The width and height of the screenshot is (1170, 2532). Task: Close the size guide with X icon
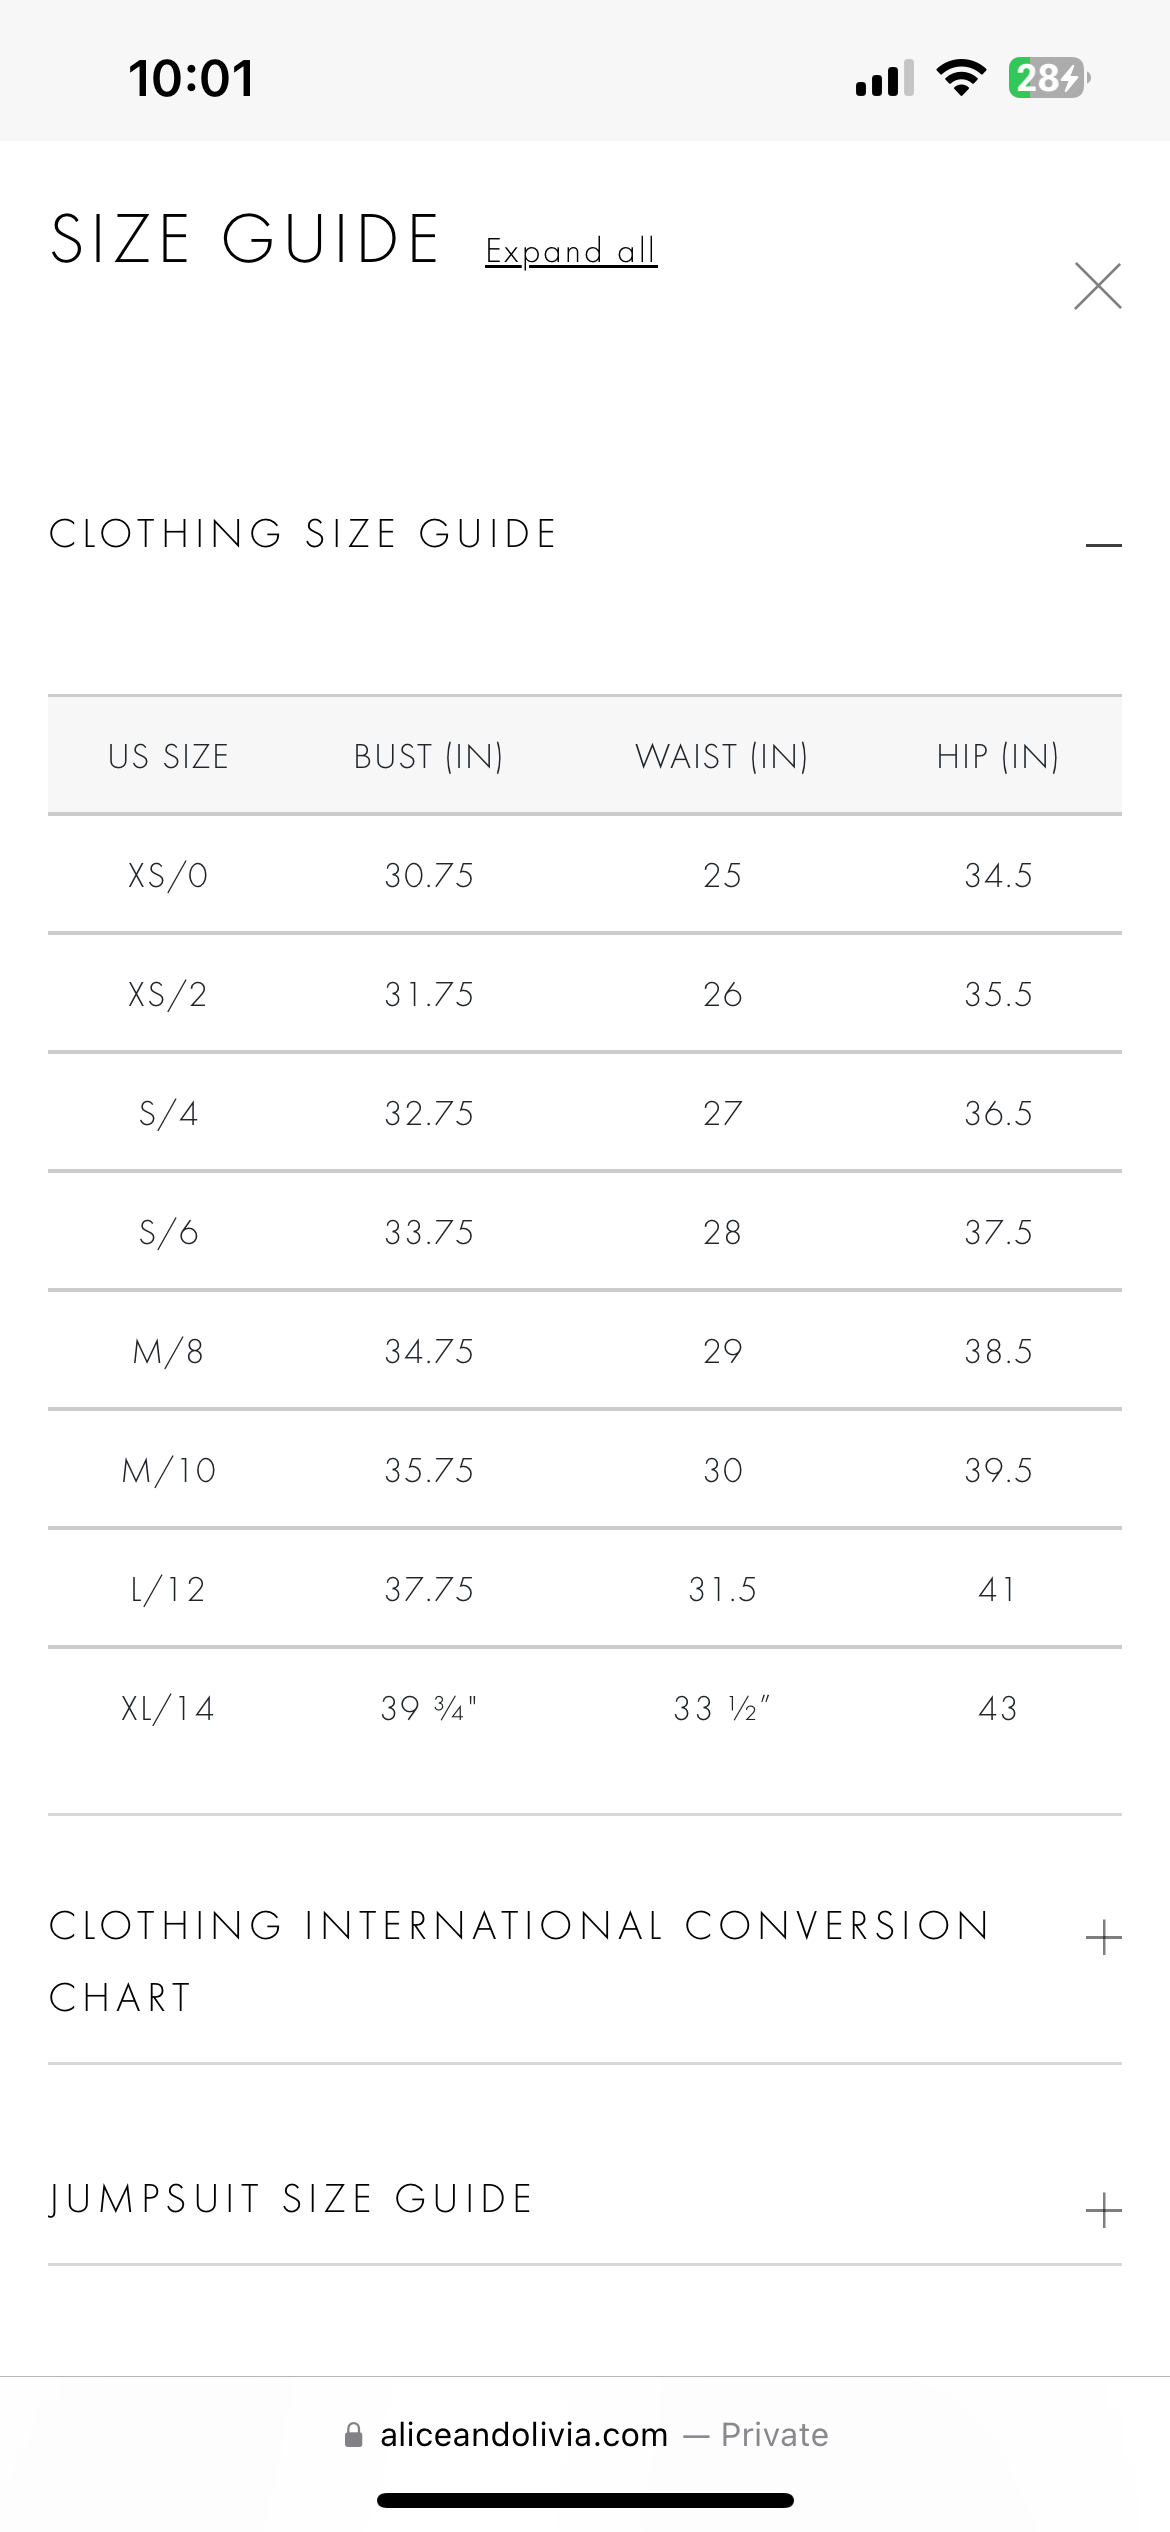click(x=1097, y=287)
